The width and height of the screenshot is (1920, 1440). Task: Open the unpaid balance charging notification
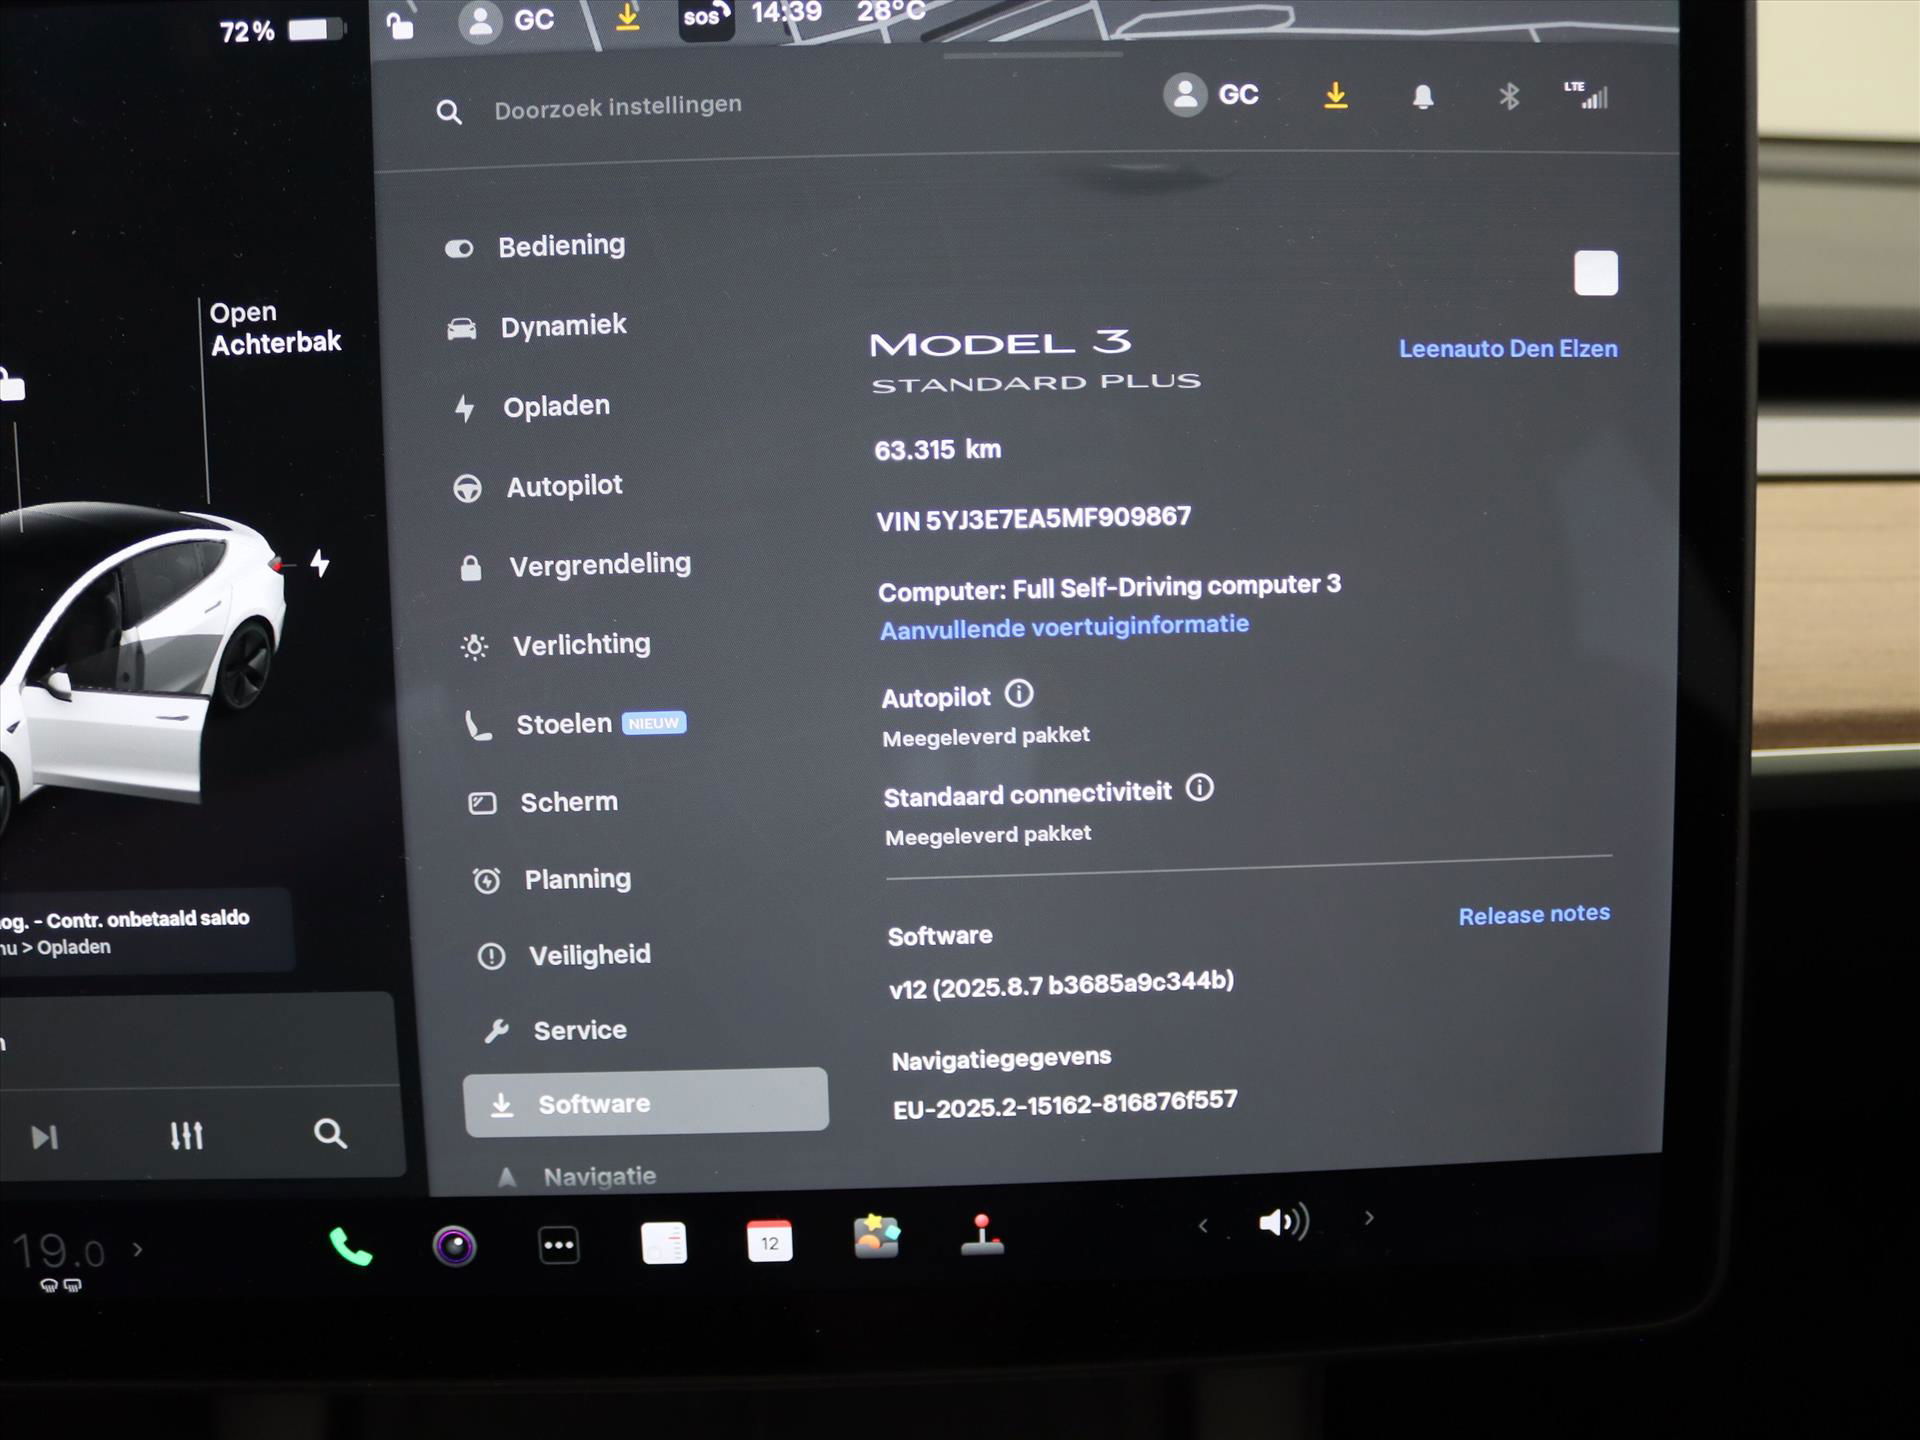pyautogui.click(x=147, y=931)
